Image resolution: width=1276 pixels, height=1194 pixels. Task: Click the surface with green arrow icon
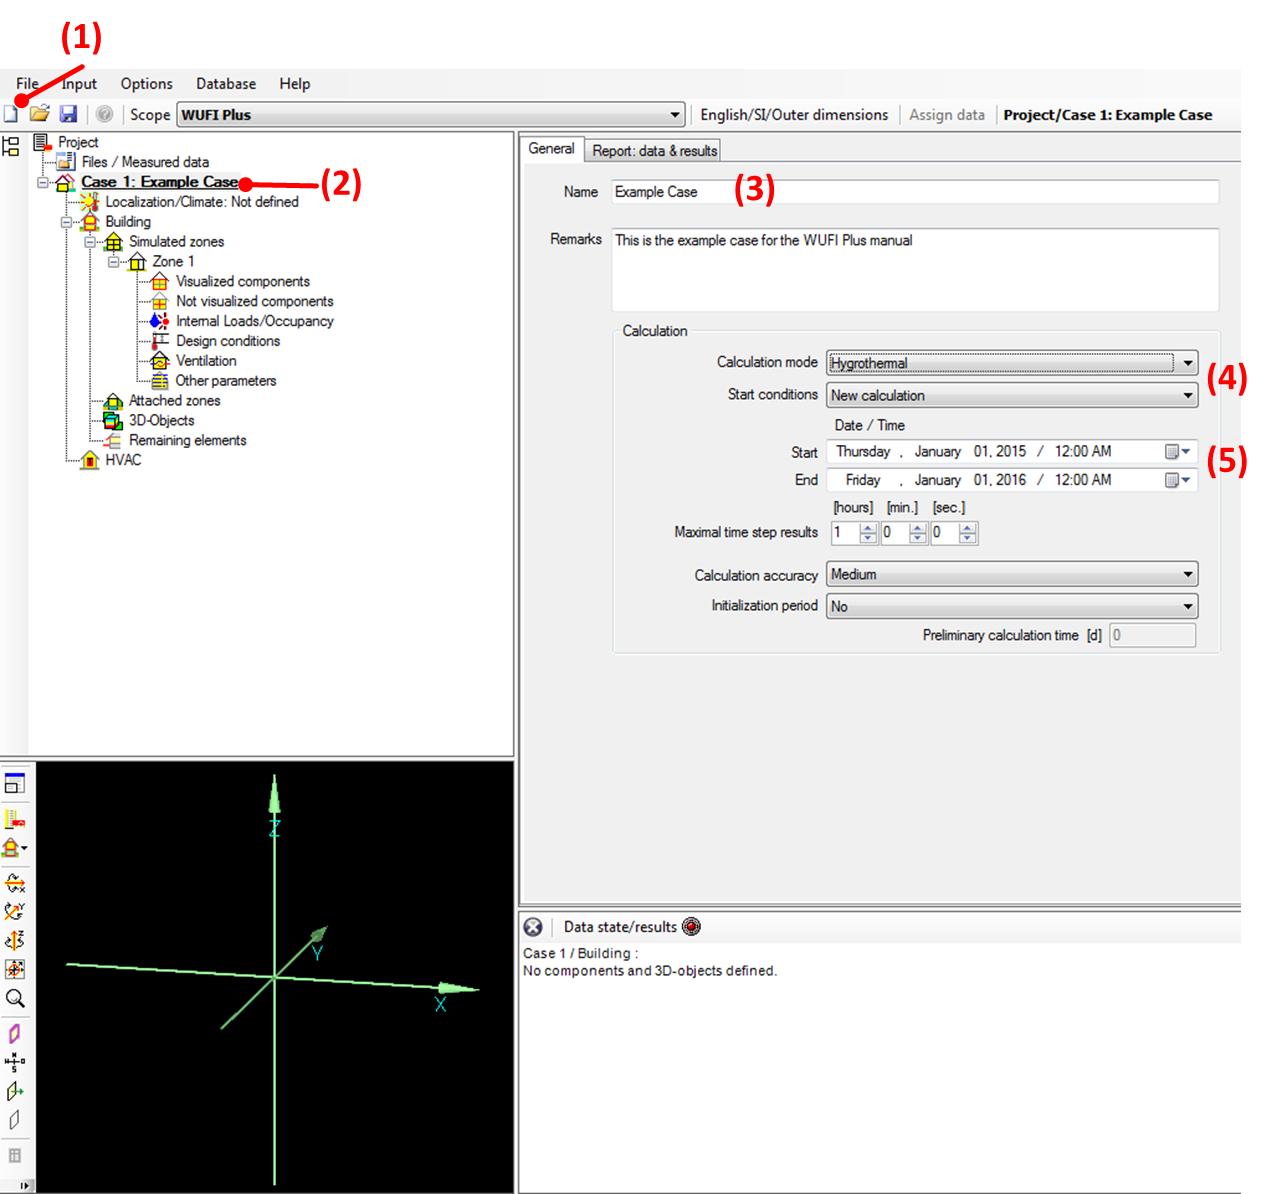[14, 1091]
